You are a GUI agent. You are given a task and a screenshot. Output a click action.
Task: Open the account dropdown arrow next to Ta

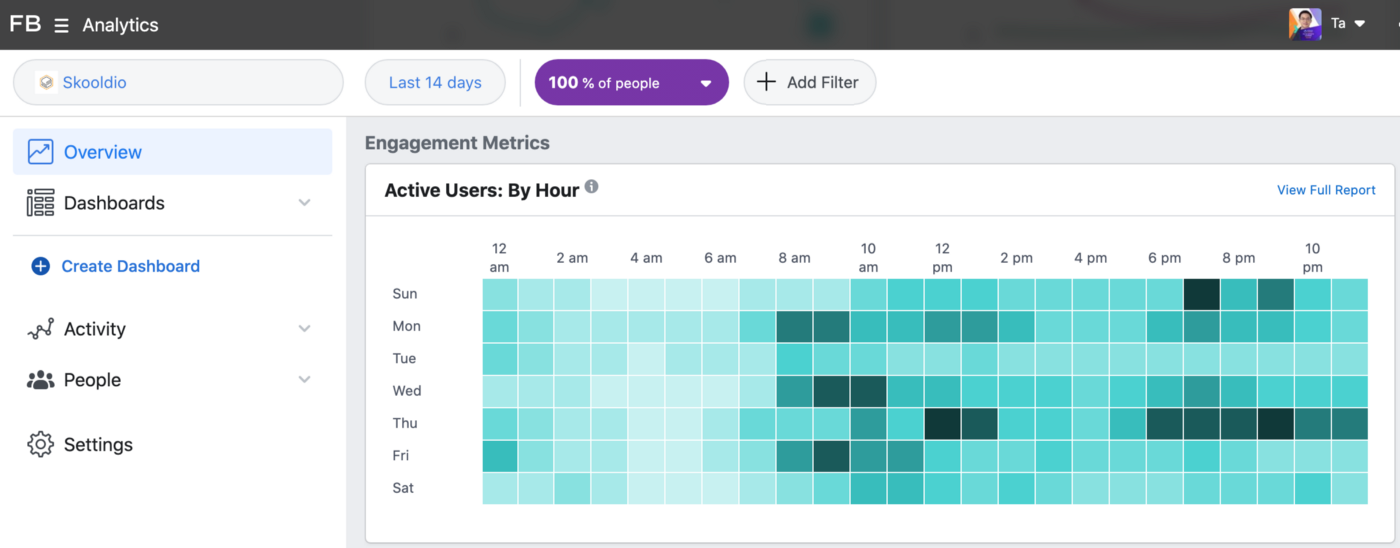(x=1359, y=24)
